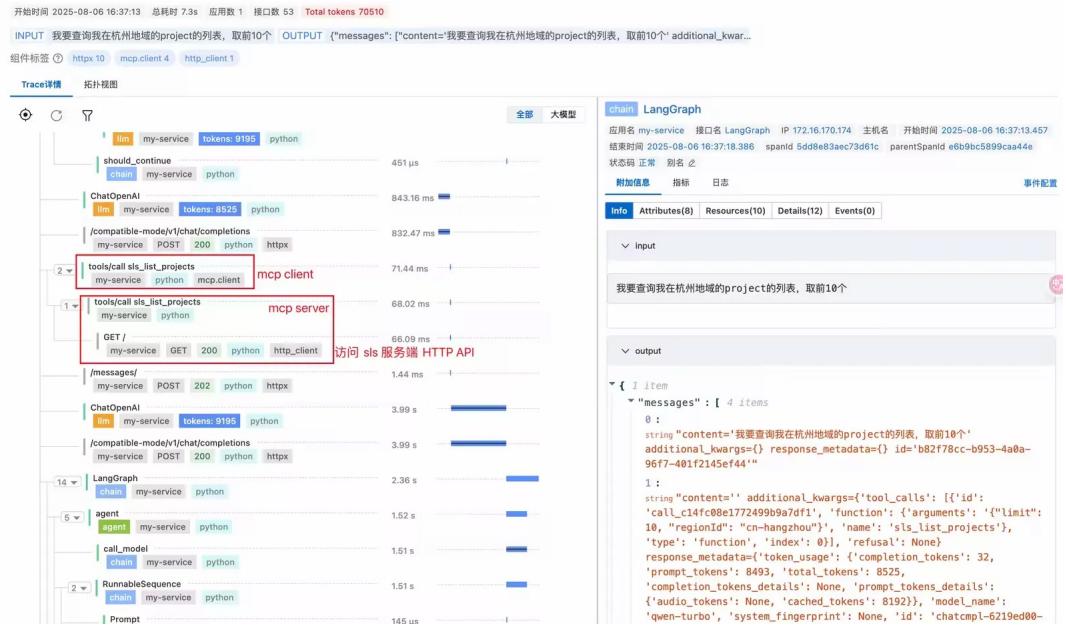Select the 全部 span view option
The image size is (1066, 630).
tap(524, 115)
